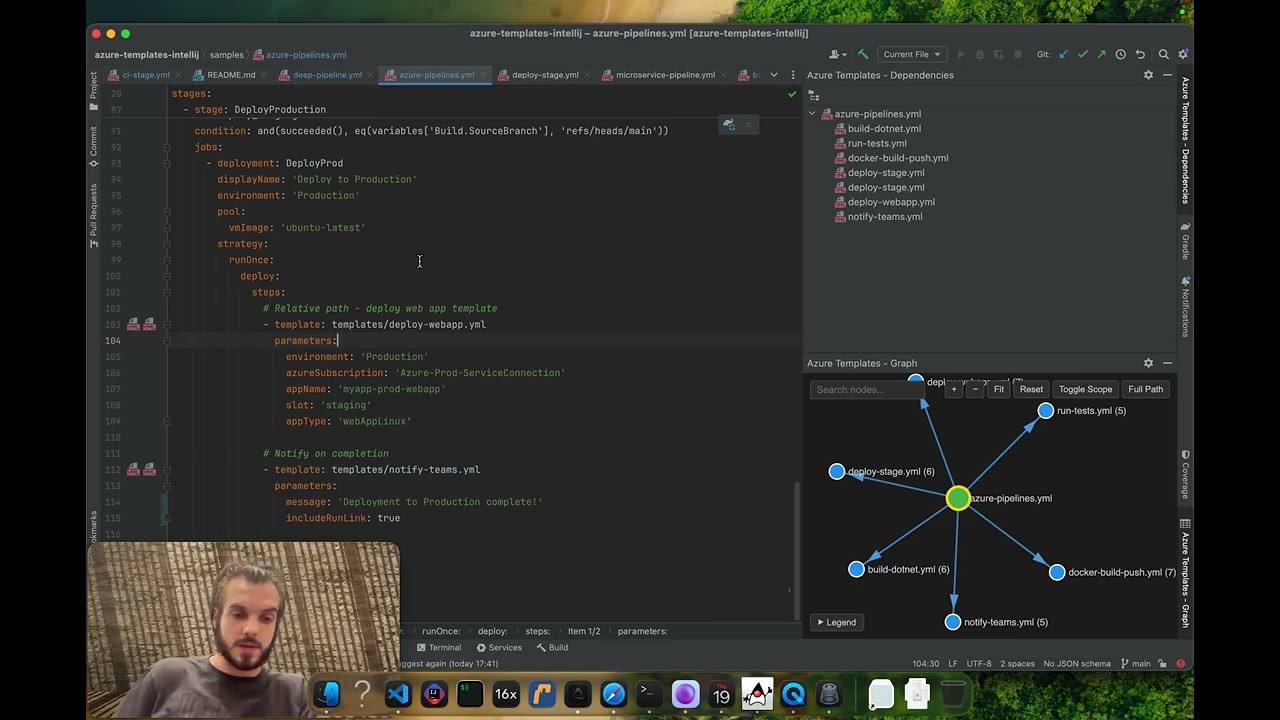Select the build-dotnet.yml graph node
The height and width of the screenshot is (720, 1280).
[856, 569]
